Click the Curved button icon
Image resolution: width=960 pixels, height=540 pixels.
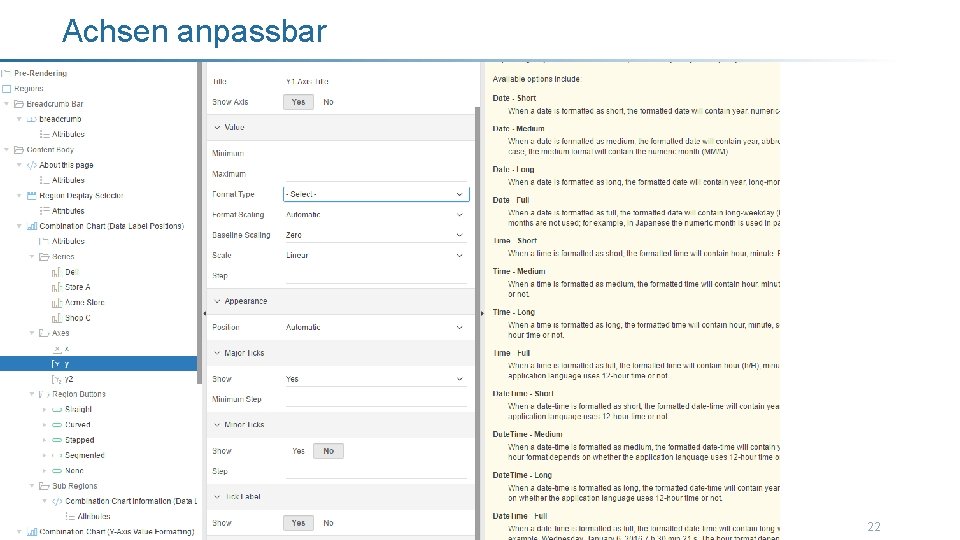pos(57,424)
